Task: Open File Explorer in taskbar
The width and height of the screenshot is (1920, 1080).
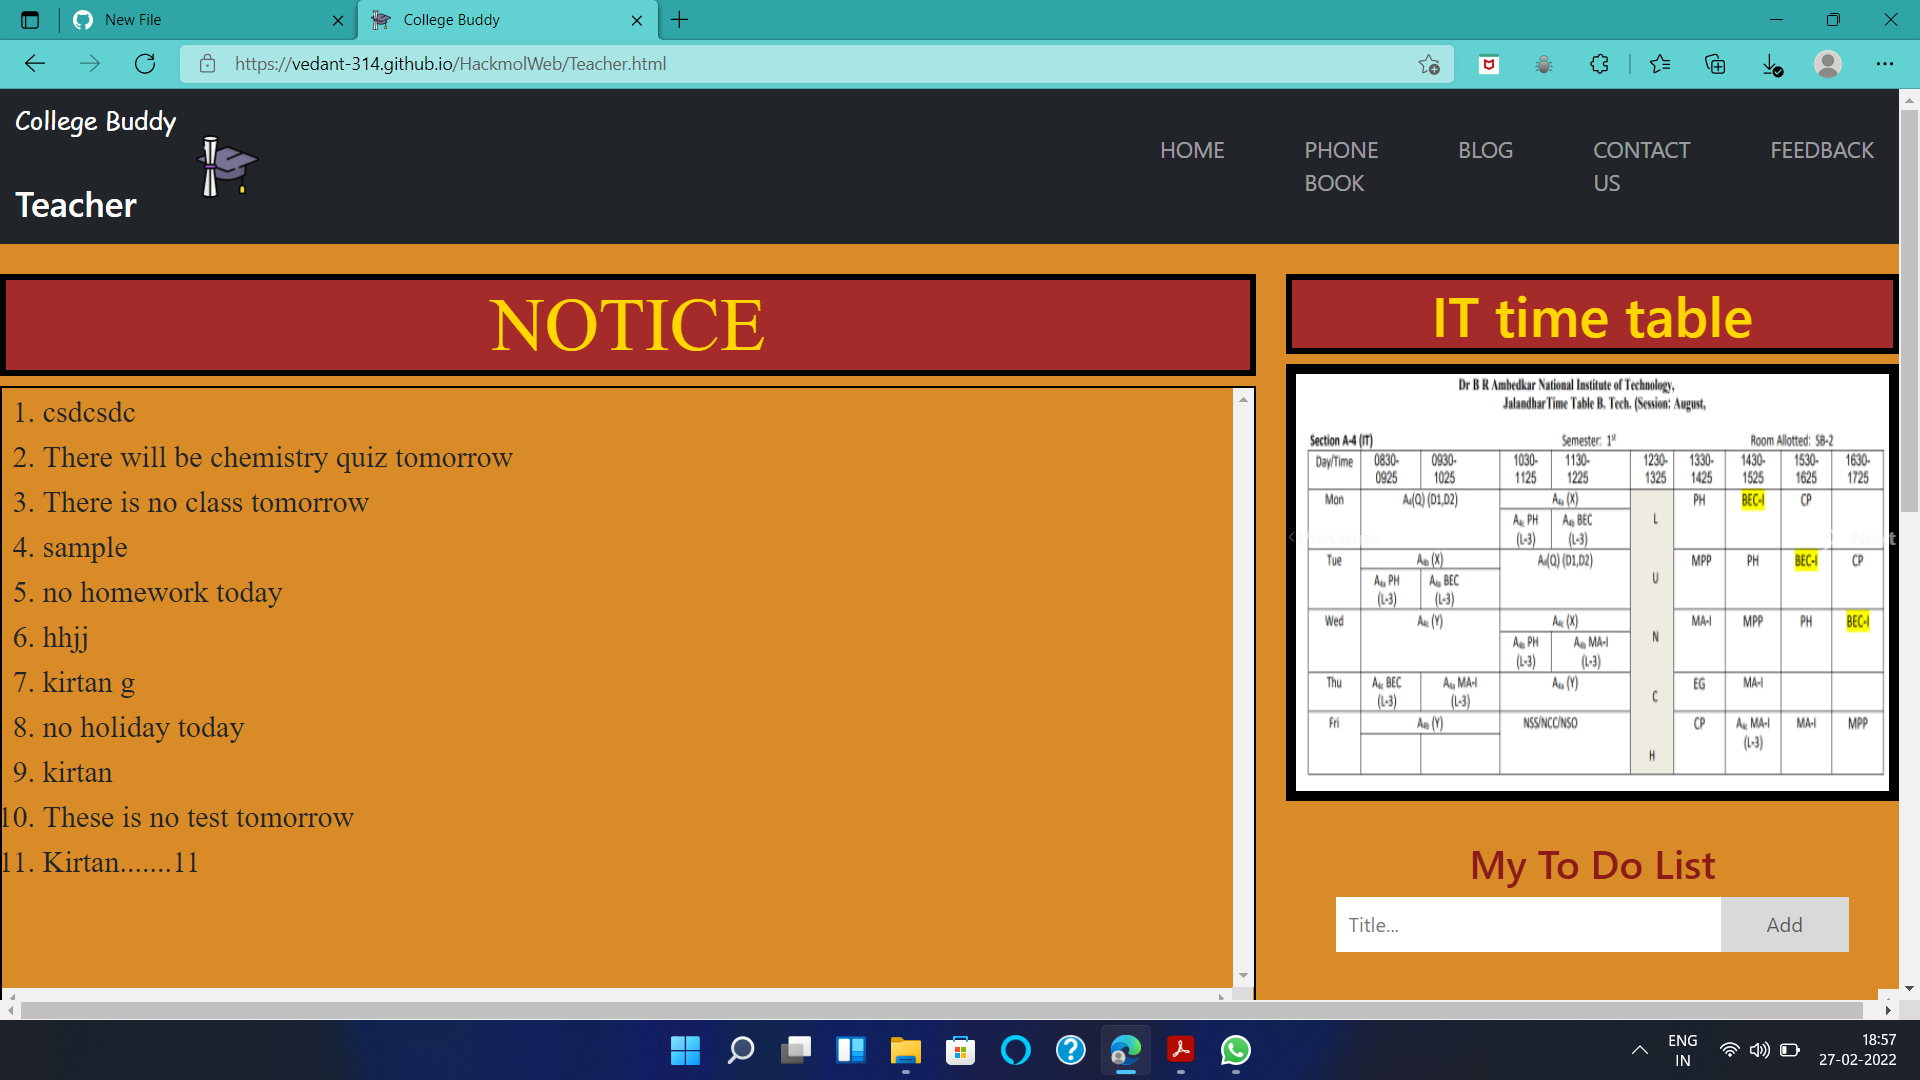Action: tap(905, 1051)
